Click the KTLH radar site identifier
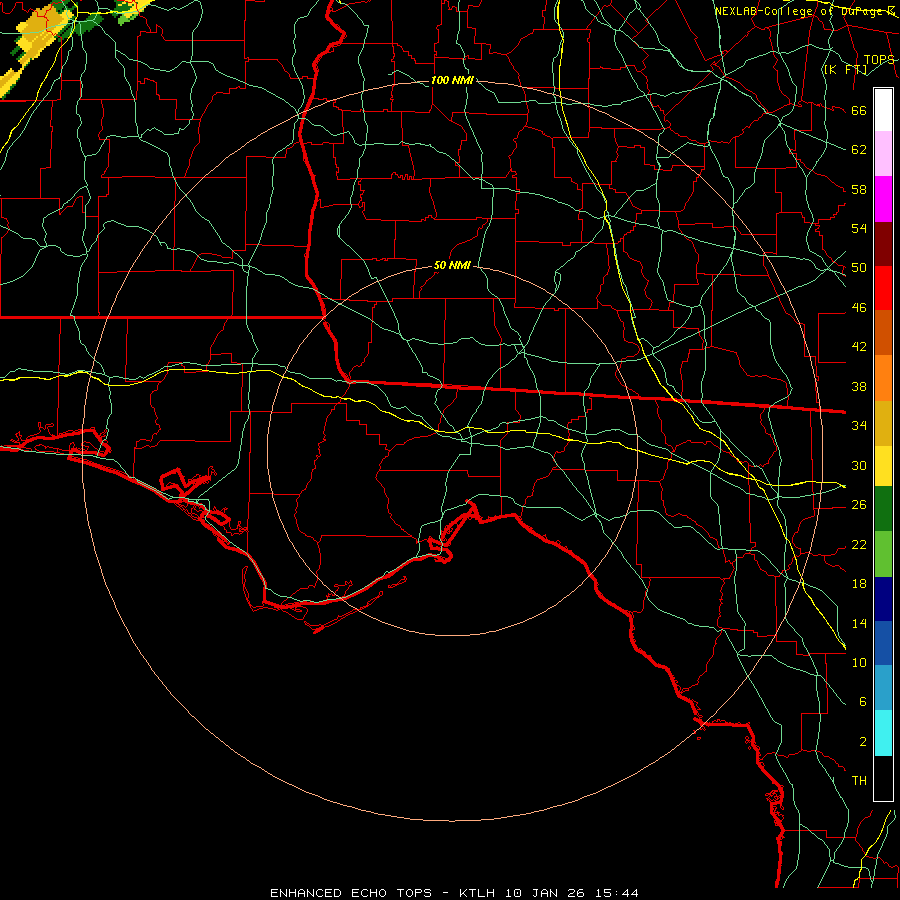900x900 pixels. click(x=479, y=893)
